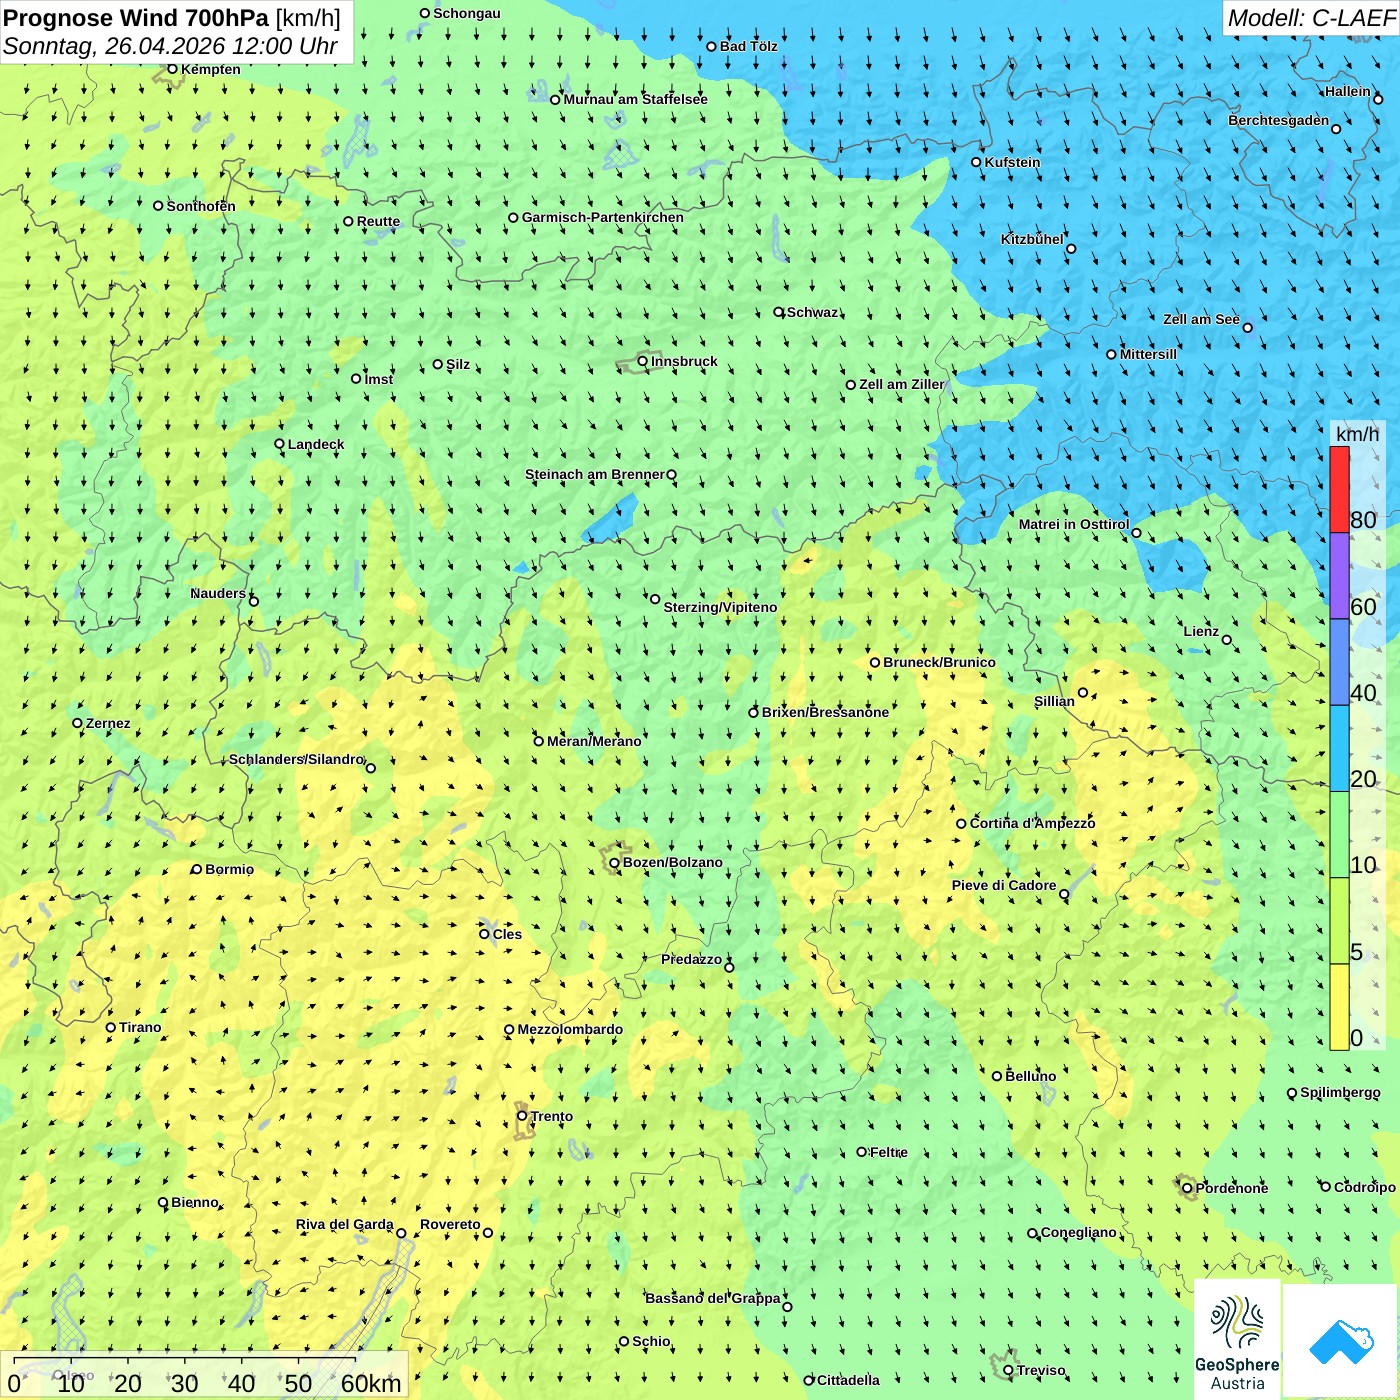Screen dimensions: 1400x1400
Task: Click the "Garmisch-Partenkirchen" label
Action: tap(603, 217)
